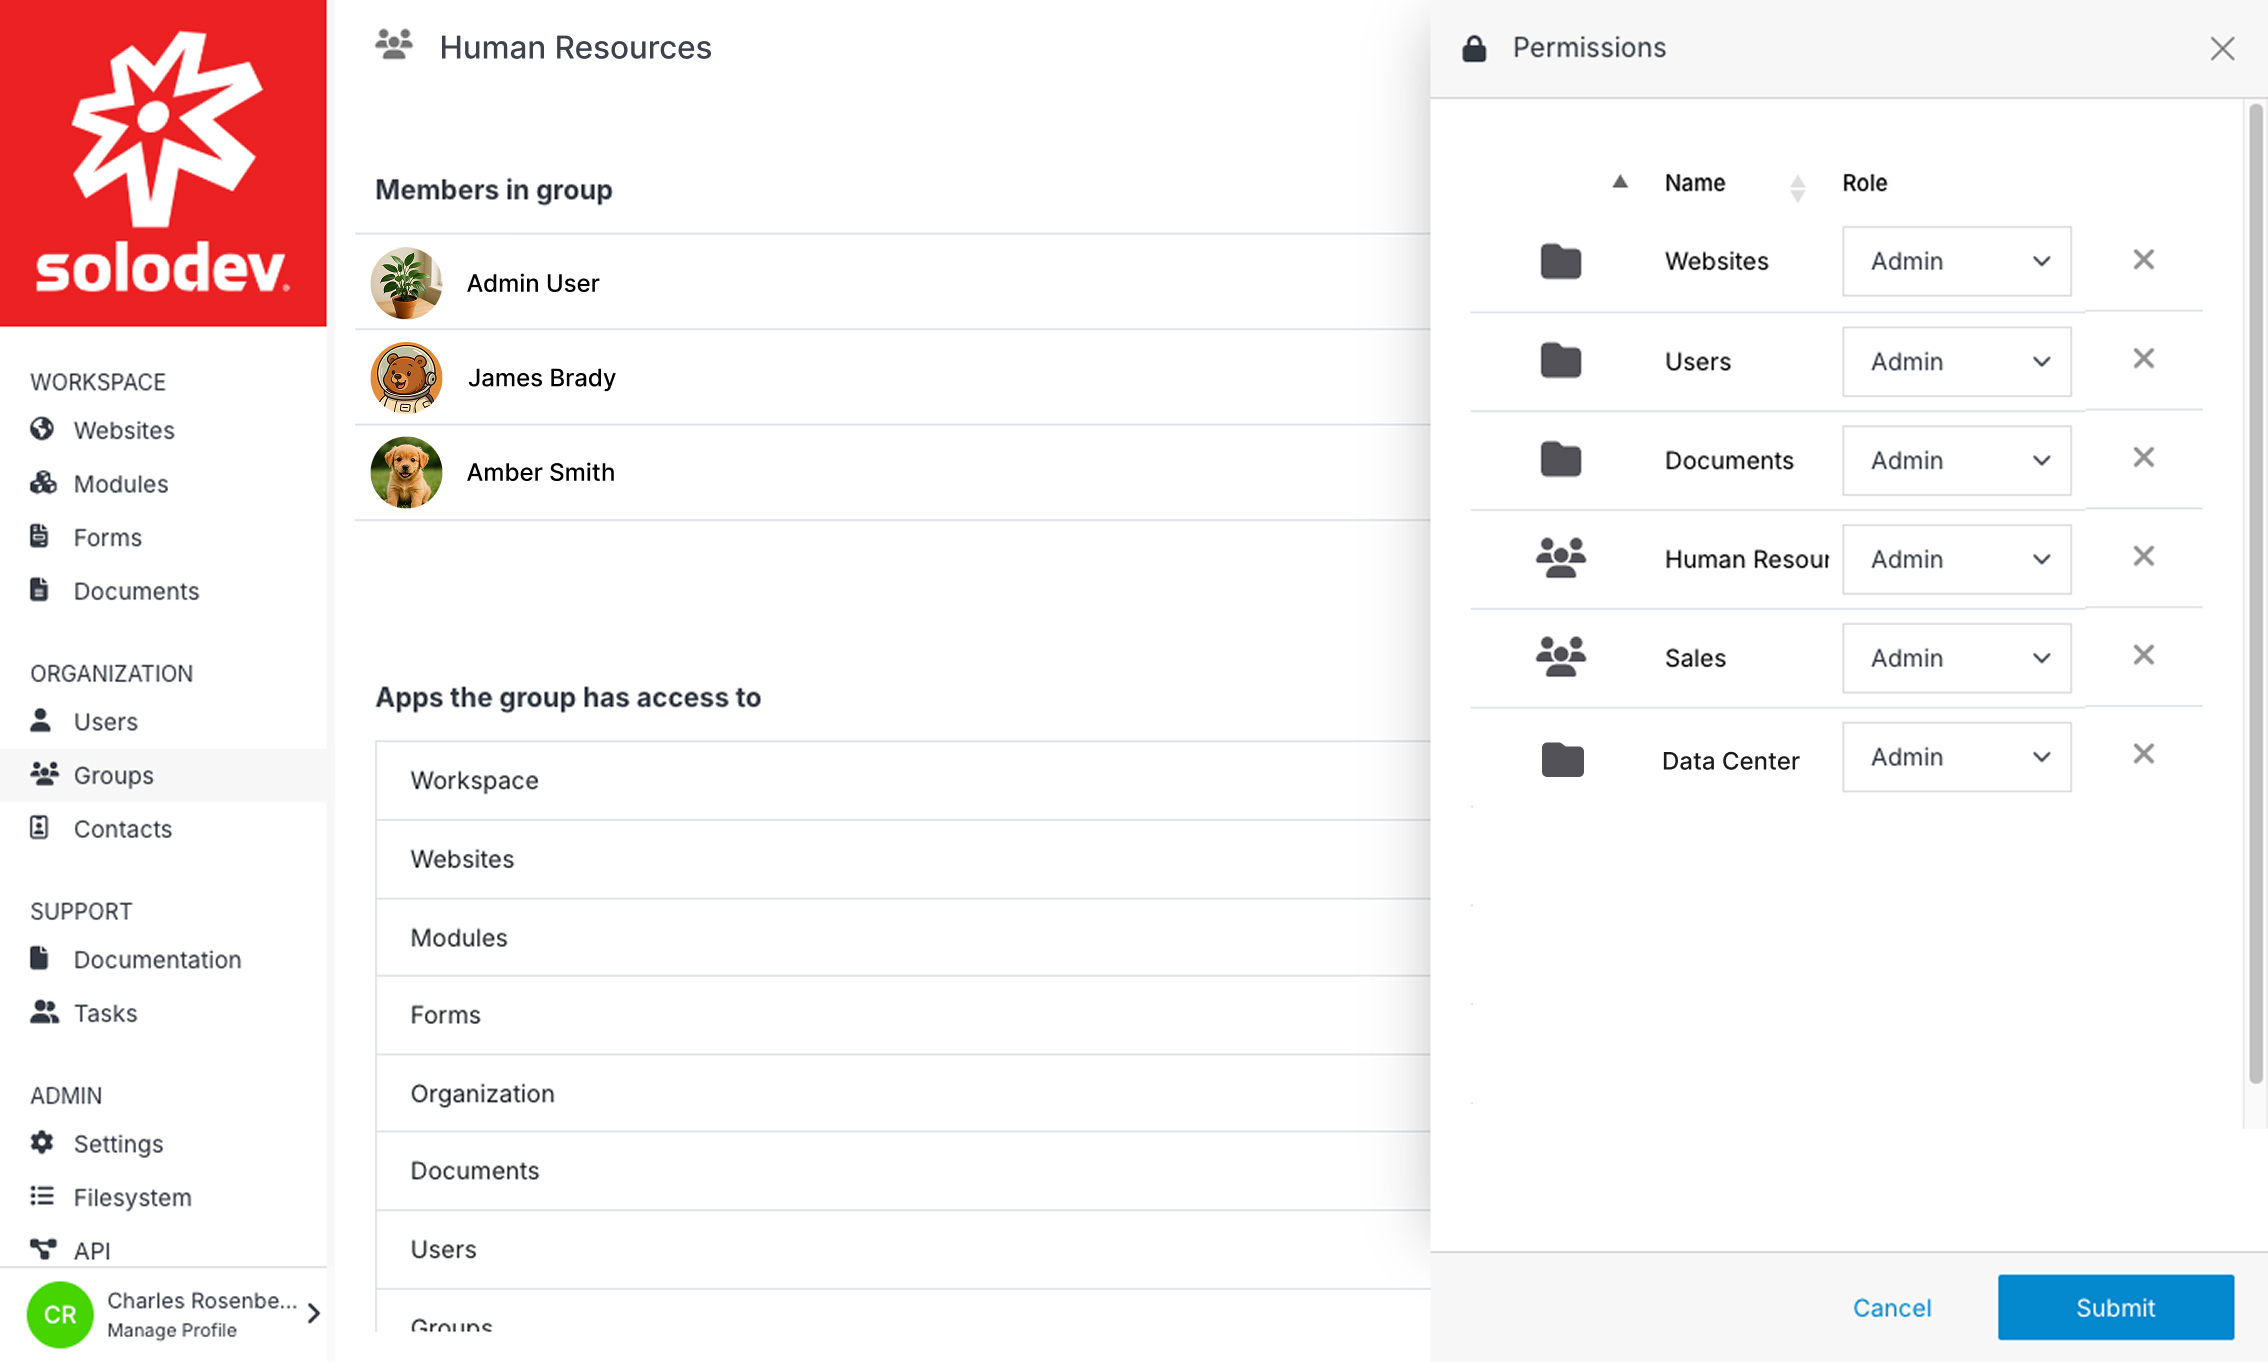
Task: Cancel the Permissions panel
Action: (1892, 1307)
